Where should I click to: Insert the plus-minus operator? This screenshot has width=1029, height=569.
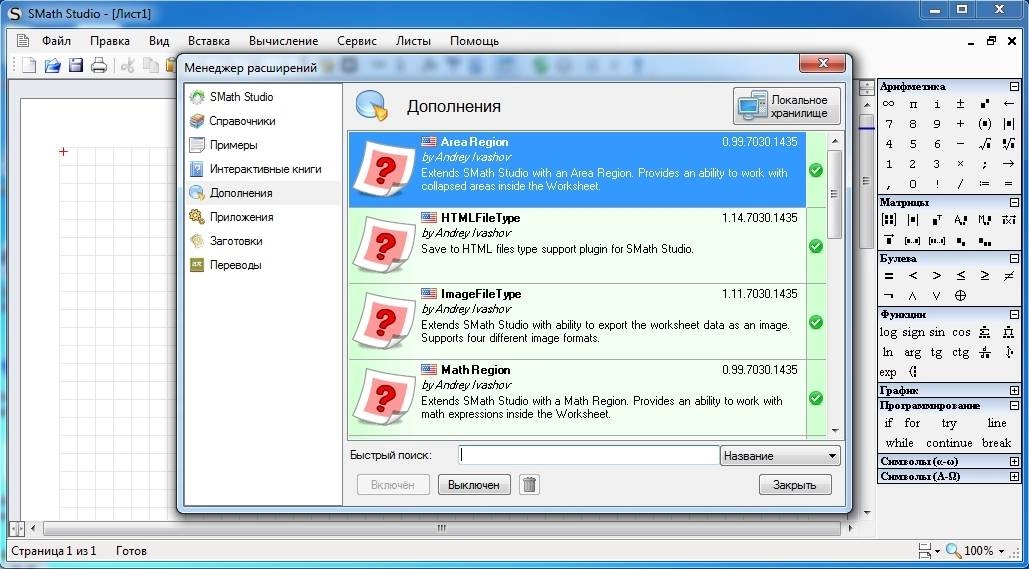pyautogui.click(x=961, y=104)
